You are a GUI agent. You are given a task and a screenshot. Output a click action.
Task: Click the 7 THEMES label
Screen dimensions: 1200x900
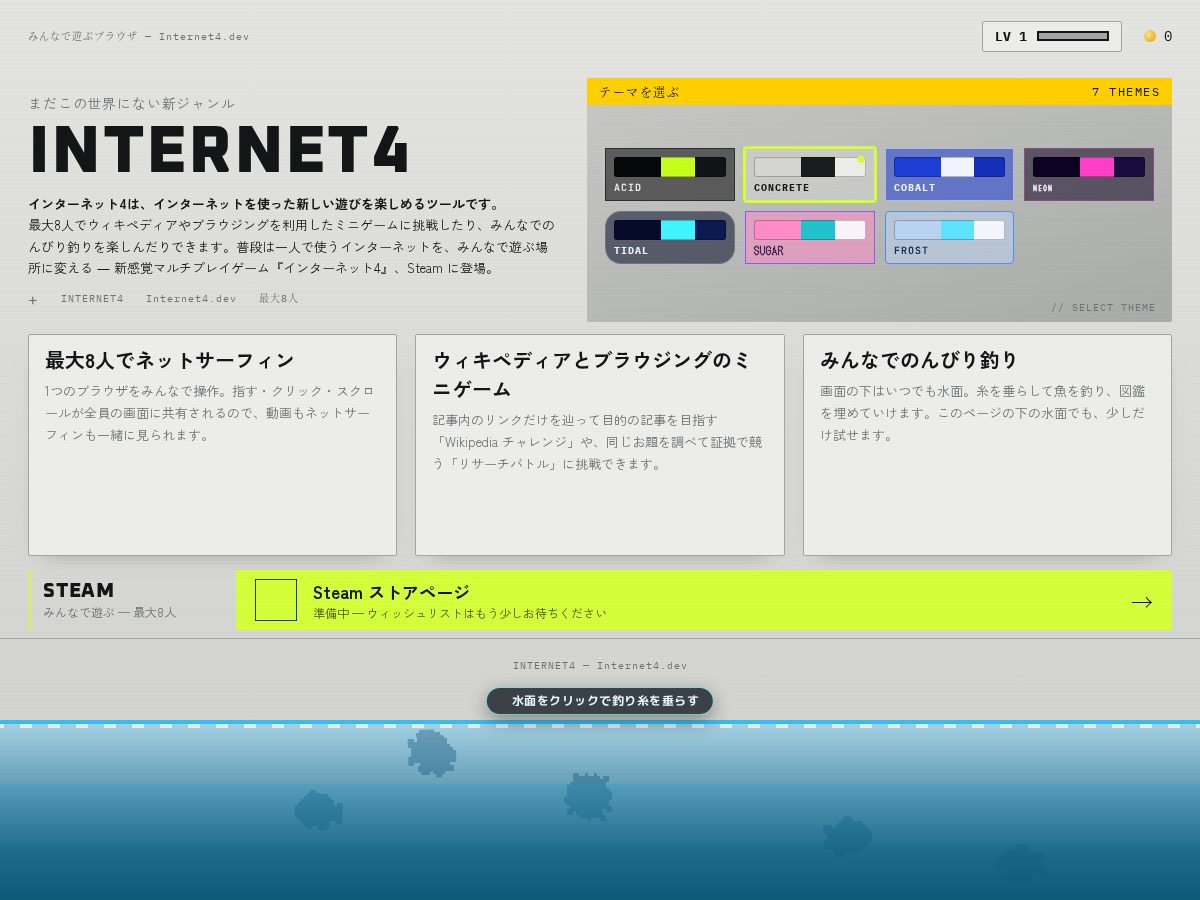coord(1126,92)
